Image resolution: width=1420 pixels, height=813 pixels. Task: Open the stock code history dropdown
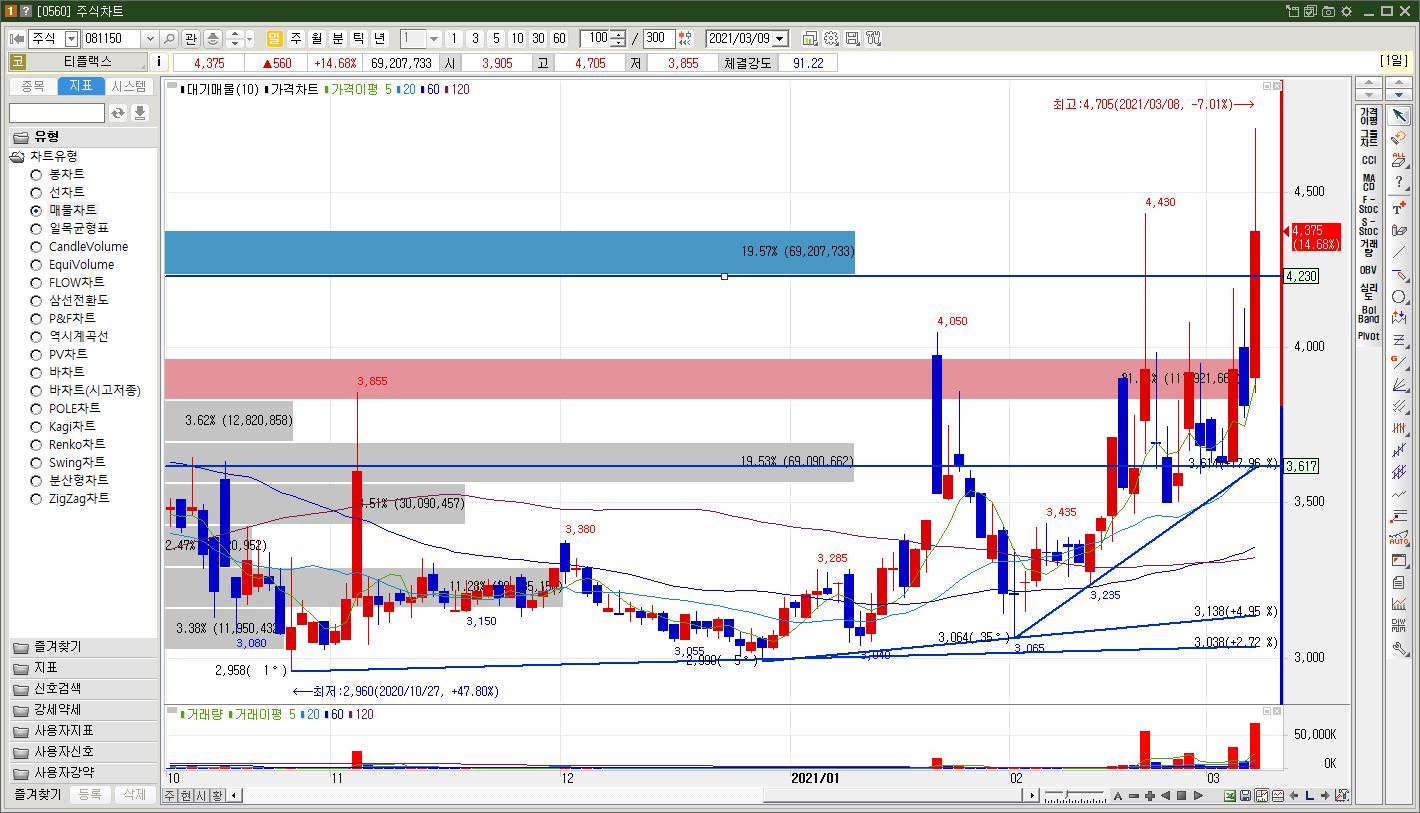pyautogui.click(x=150, y=38)
